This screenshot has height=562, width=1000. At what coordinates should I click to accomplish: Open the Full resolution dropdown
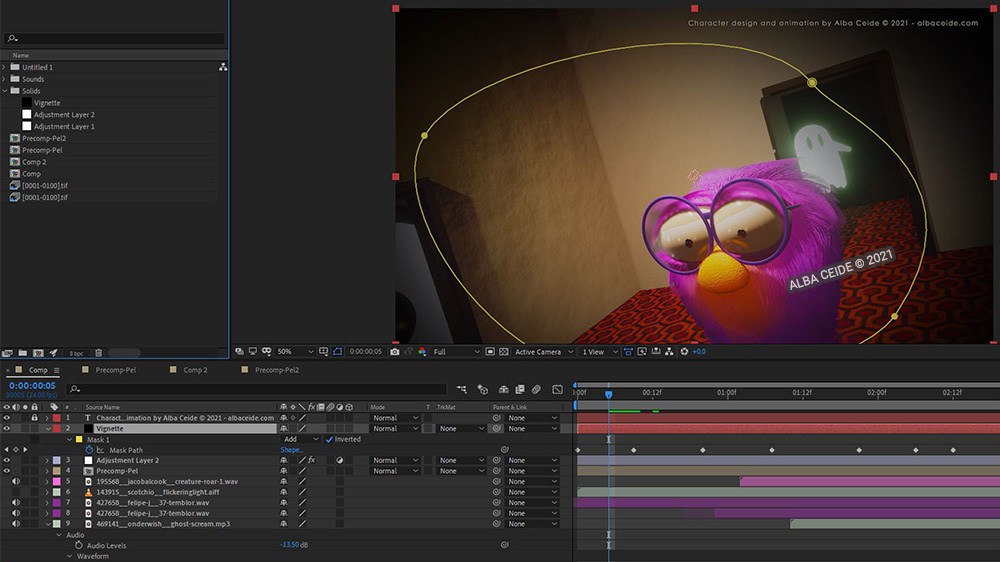(x=457, y=351)
